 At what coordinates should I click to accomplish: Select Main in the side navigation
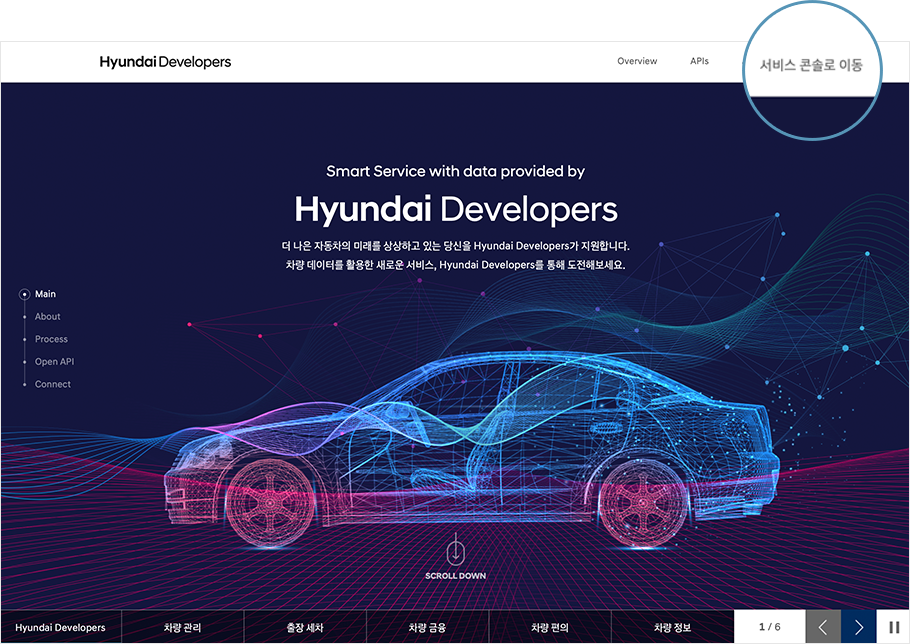45,294
